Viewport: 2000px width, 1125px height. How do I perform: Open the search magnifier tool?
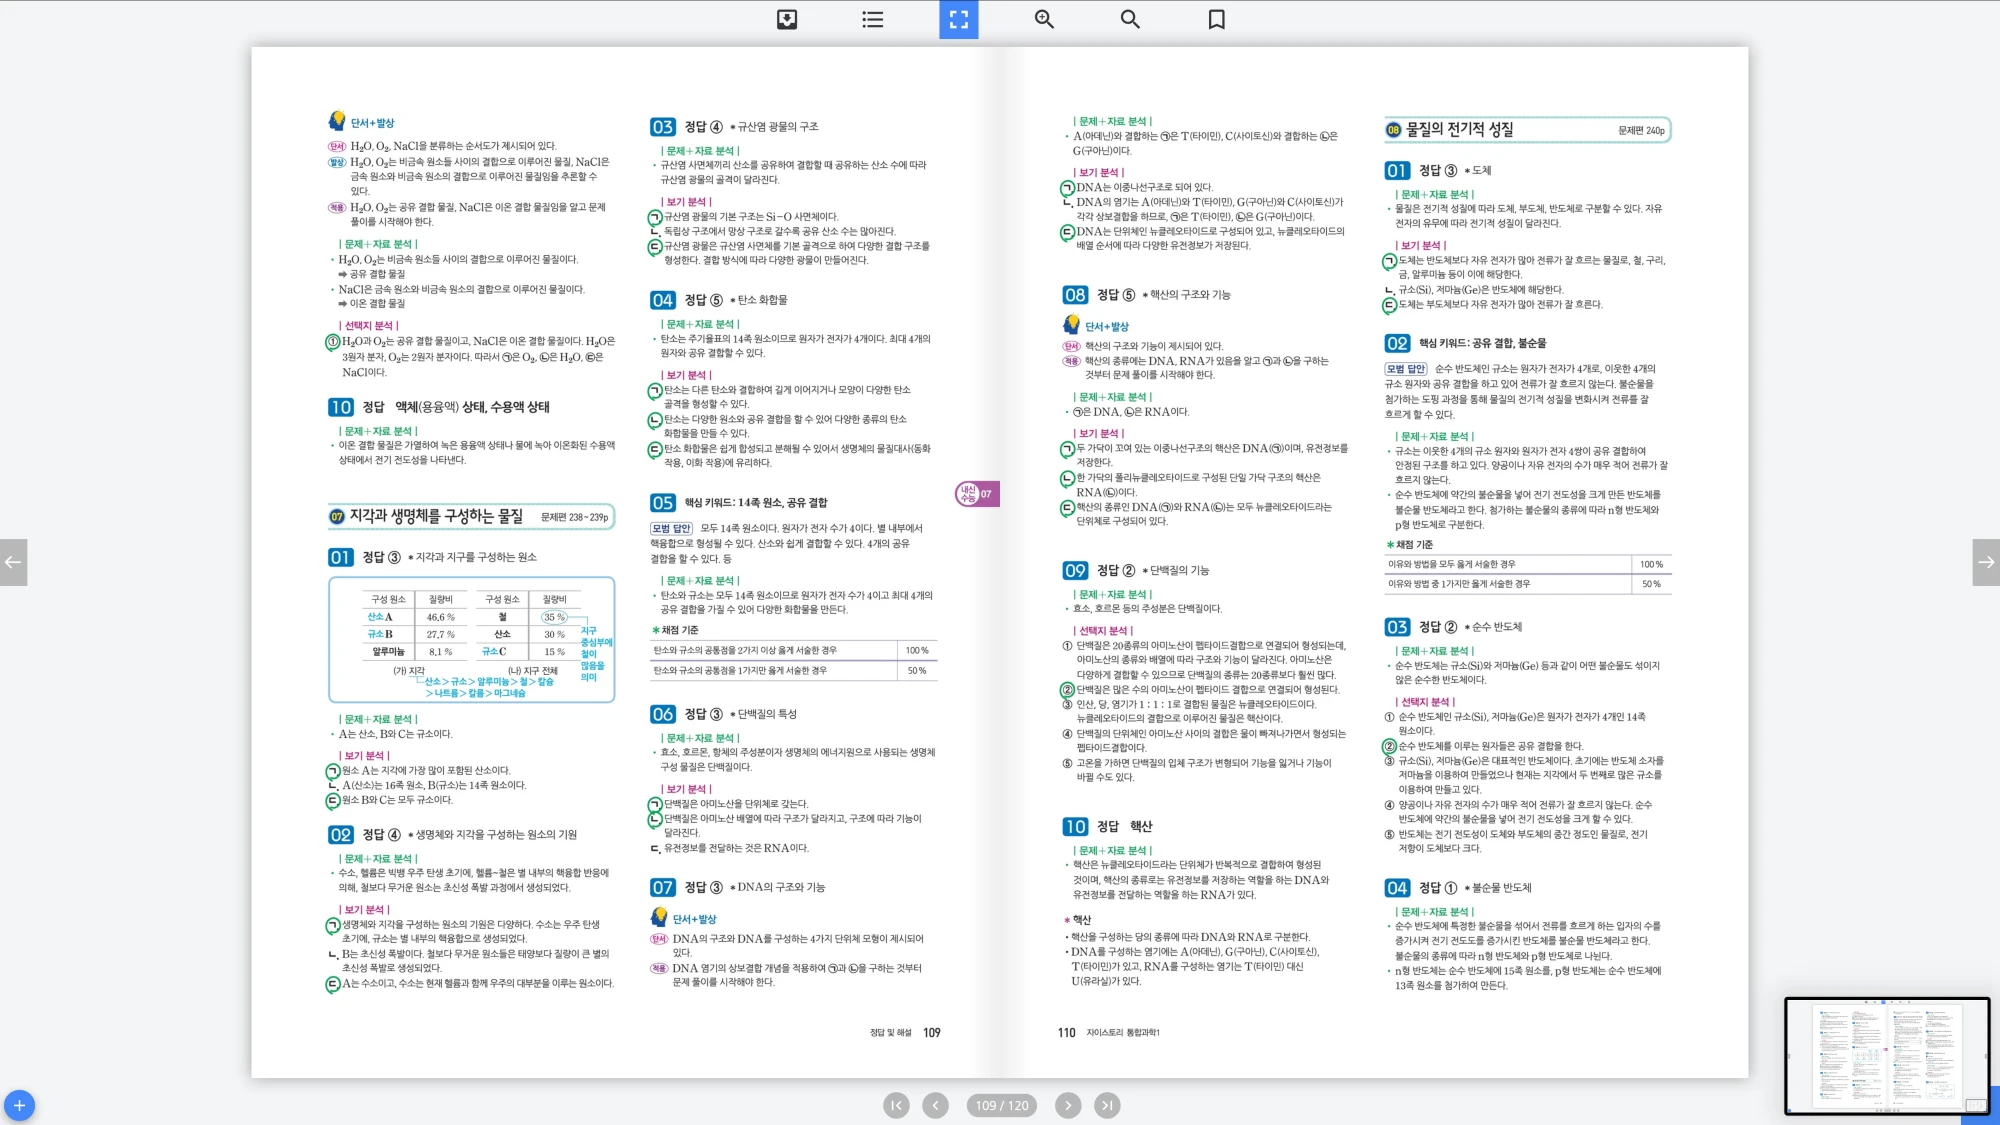pyautogui.click(x=1130, y=19)
